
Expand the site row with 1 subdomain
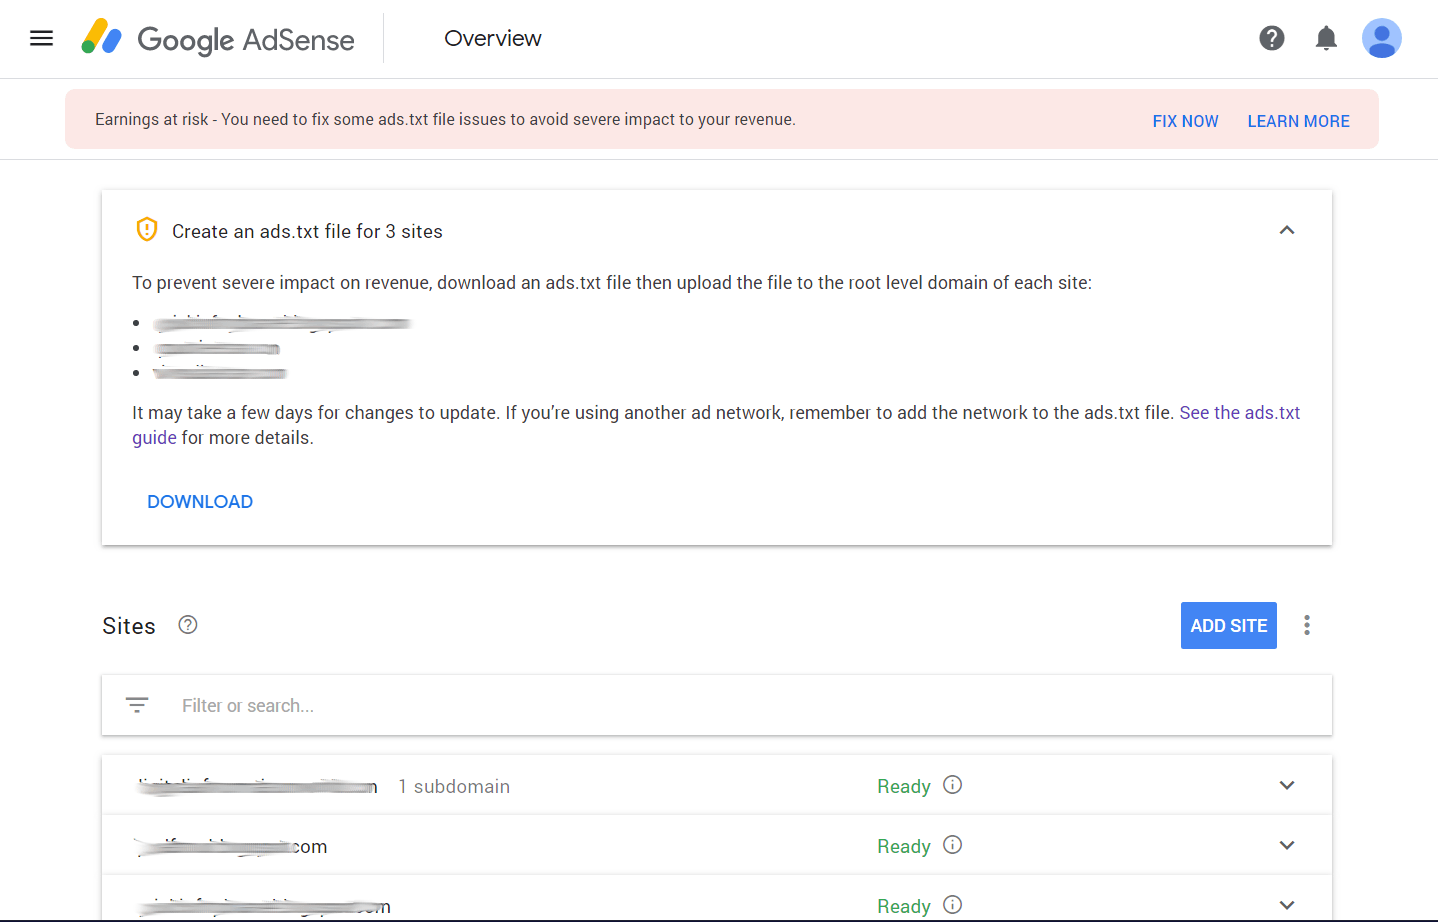pos(1287,785)
